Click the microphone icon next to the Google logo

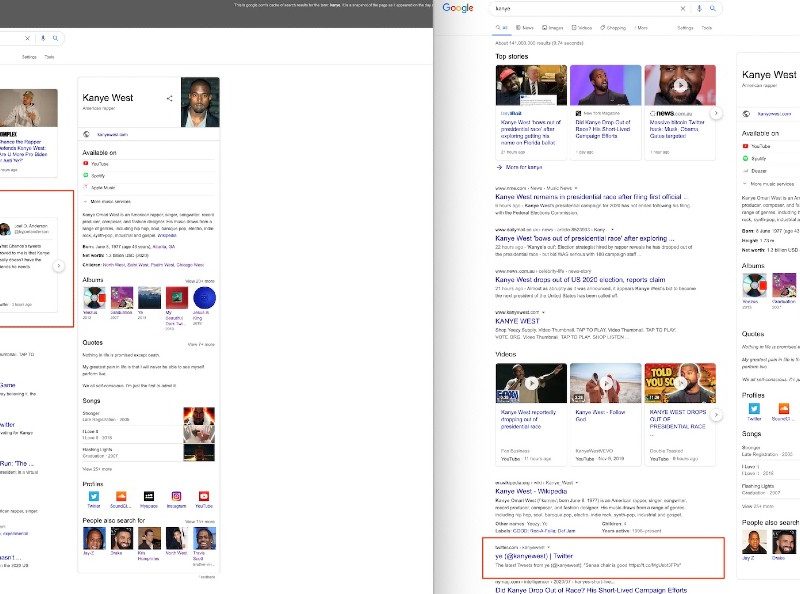[698, 8]
